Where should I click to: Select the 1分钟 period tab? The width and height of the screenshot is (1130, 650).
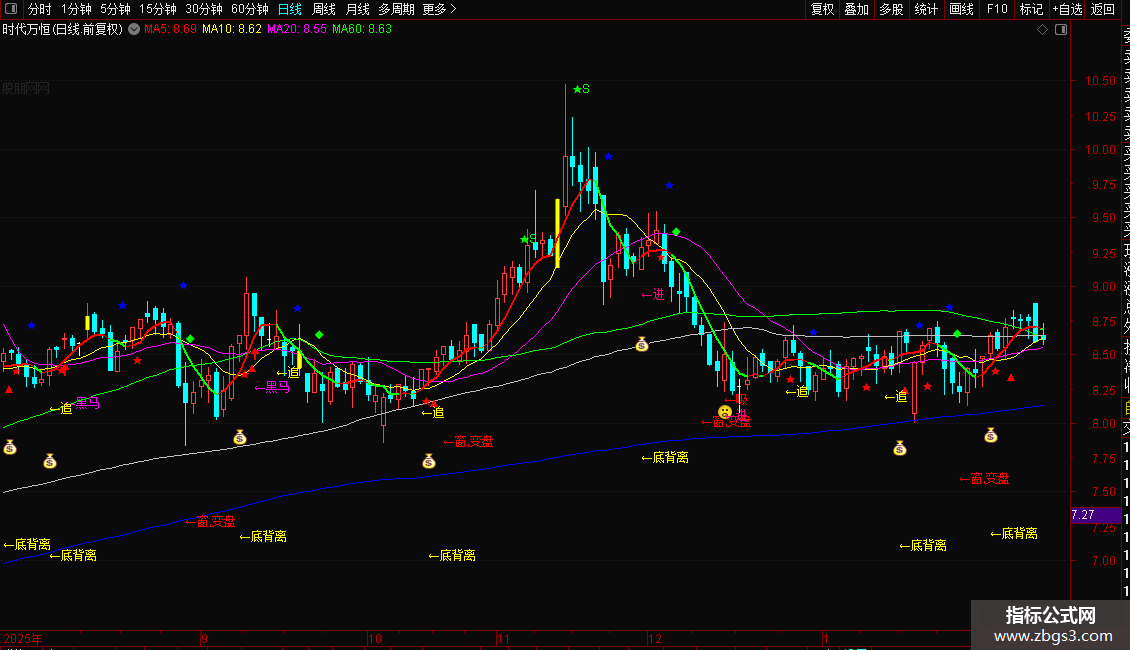coord(76,9)
